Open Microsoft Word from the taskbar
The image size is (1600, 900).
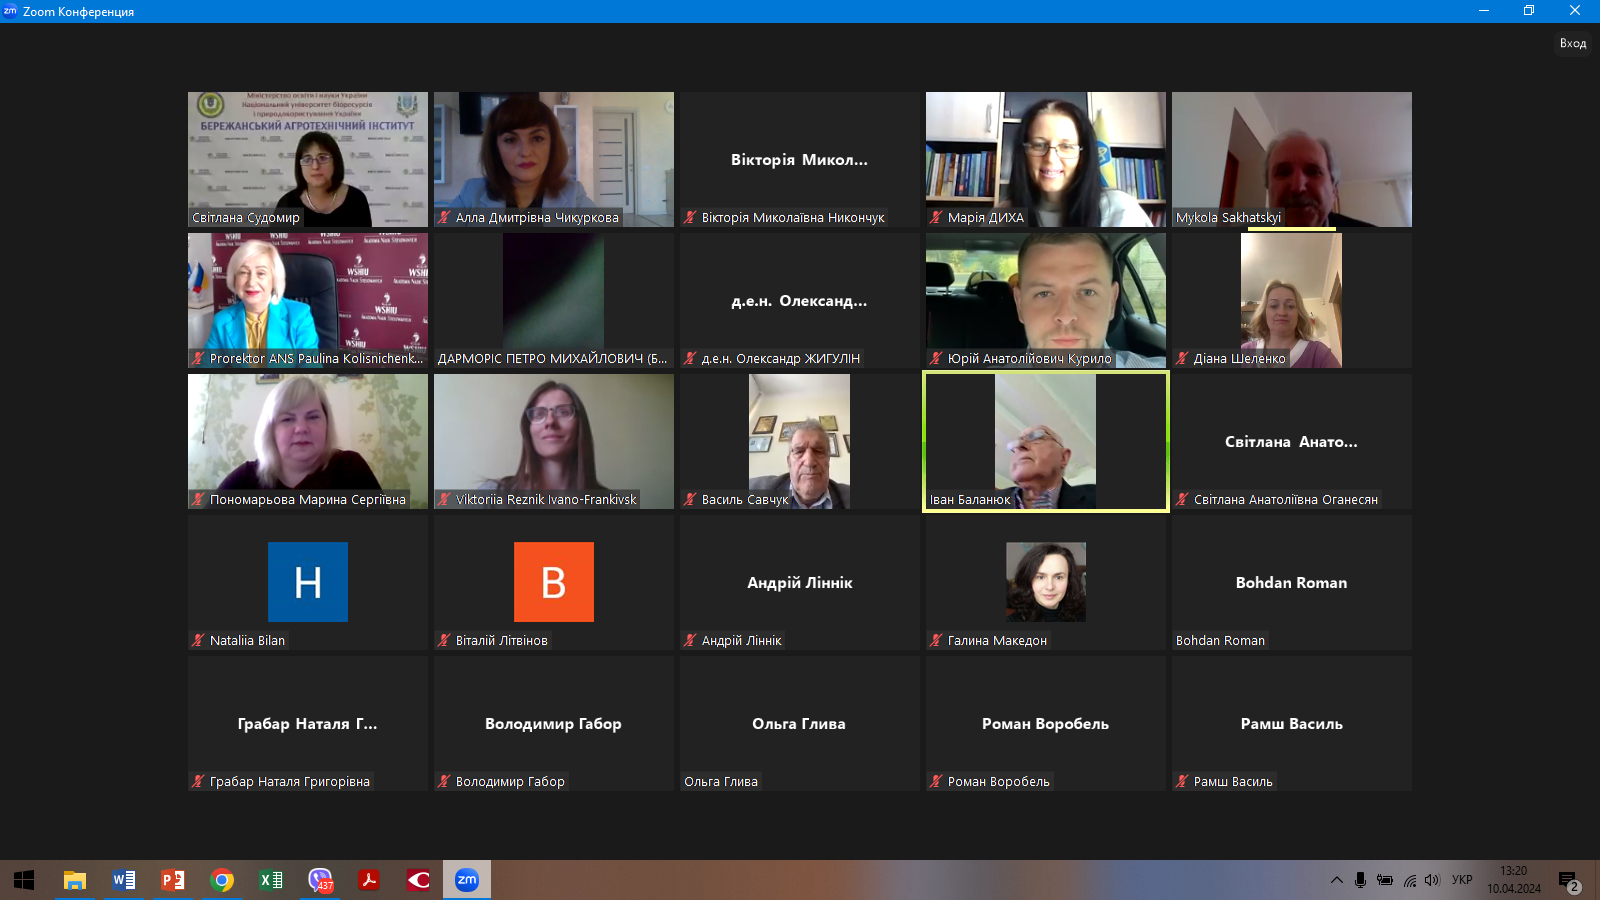point(124,880)
